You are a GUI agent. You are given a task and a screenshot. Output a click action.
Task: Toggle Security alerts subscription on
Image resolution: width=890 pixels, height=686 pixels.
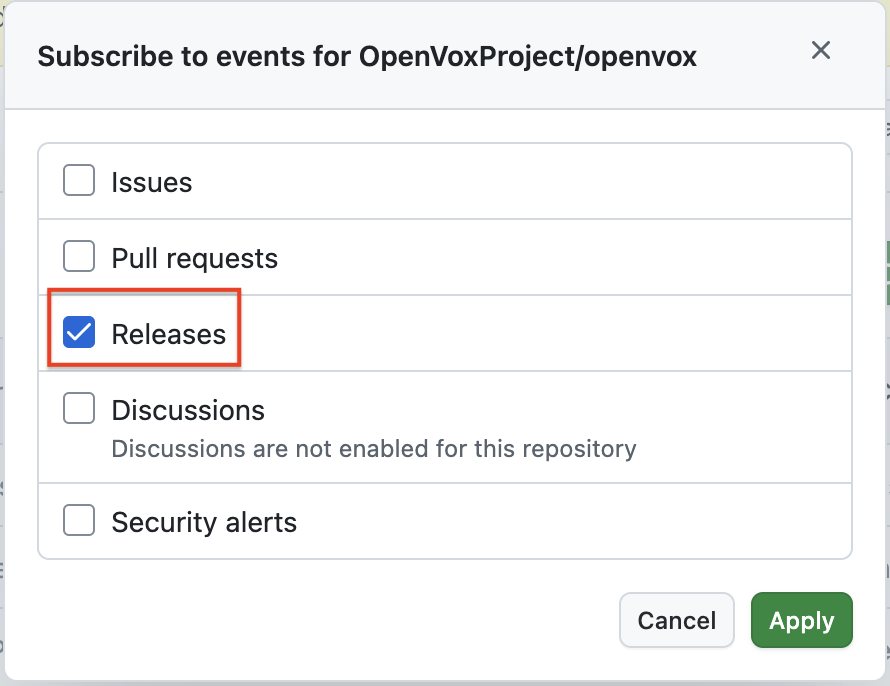[79, 520]
